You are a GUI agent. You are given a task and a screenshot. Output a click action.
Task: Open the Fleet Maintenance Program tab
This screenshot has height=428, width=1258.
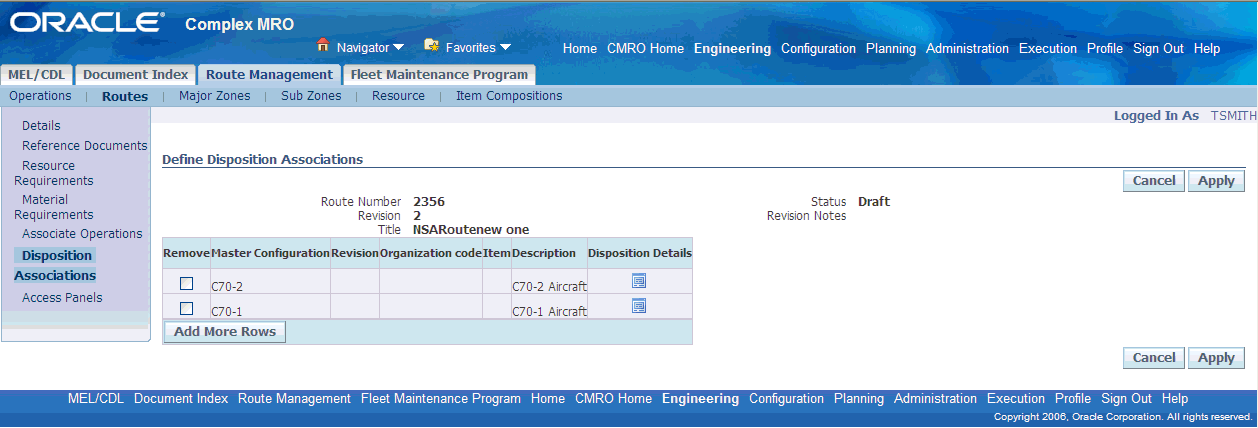(x=439, y=75)
